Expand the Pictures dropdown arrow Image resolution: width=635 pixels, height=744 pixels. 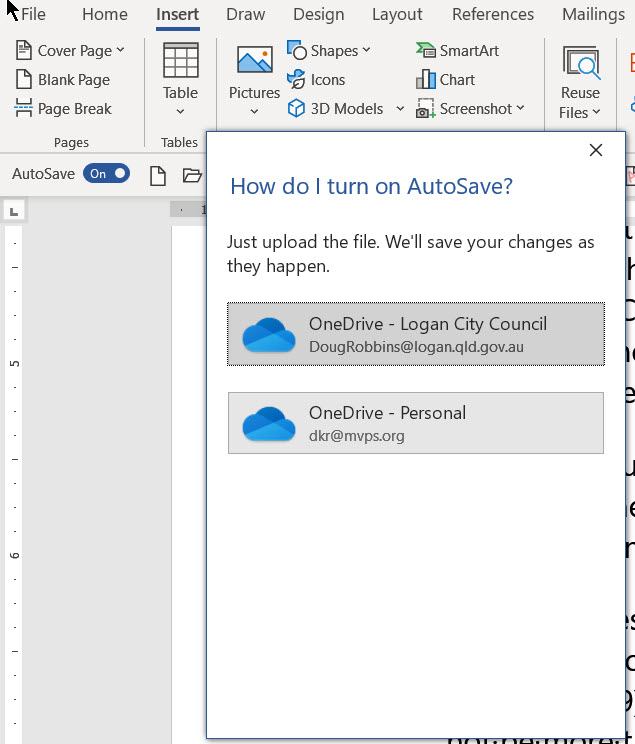(254, 112)
